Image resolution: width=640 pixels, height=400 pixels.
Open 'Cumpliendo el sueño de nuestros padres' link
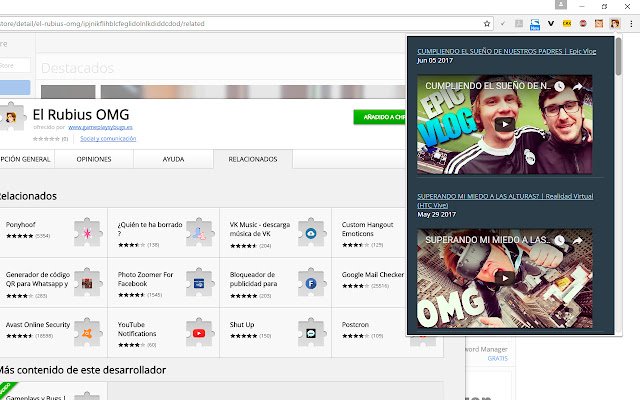click(x=507, y=51)
